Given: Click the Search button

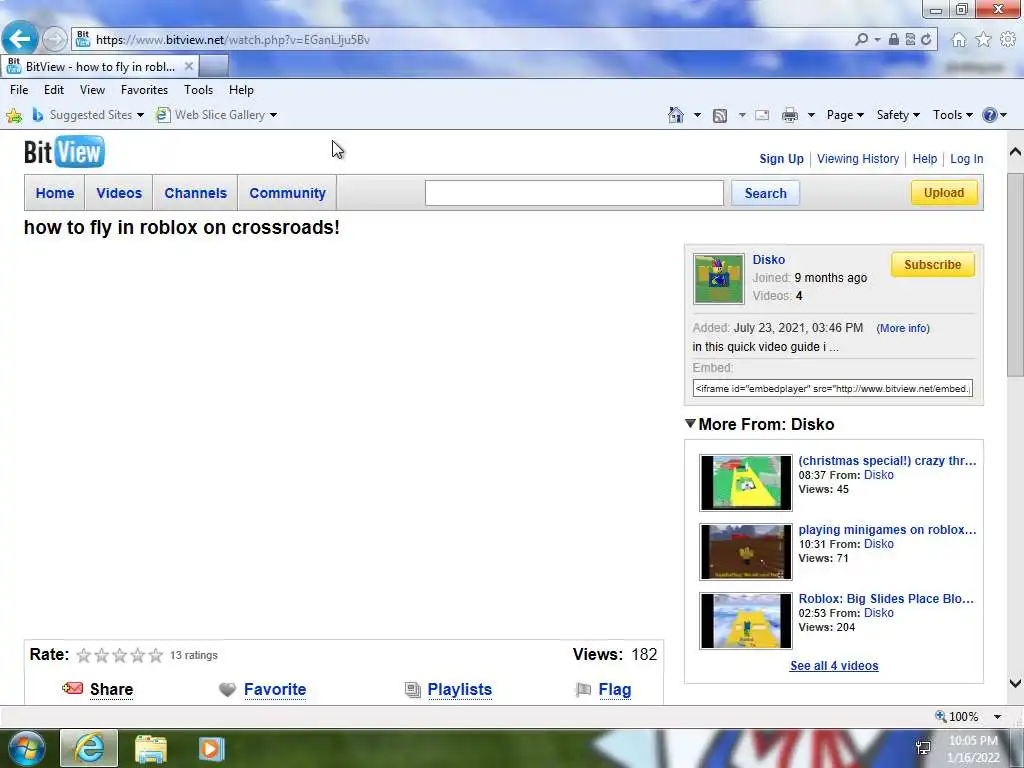Looking at the screenshot, I should 765,193.
